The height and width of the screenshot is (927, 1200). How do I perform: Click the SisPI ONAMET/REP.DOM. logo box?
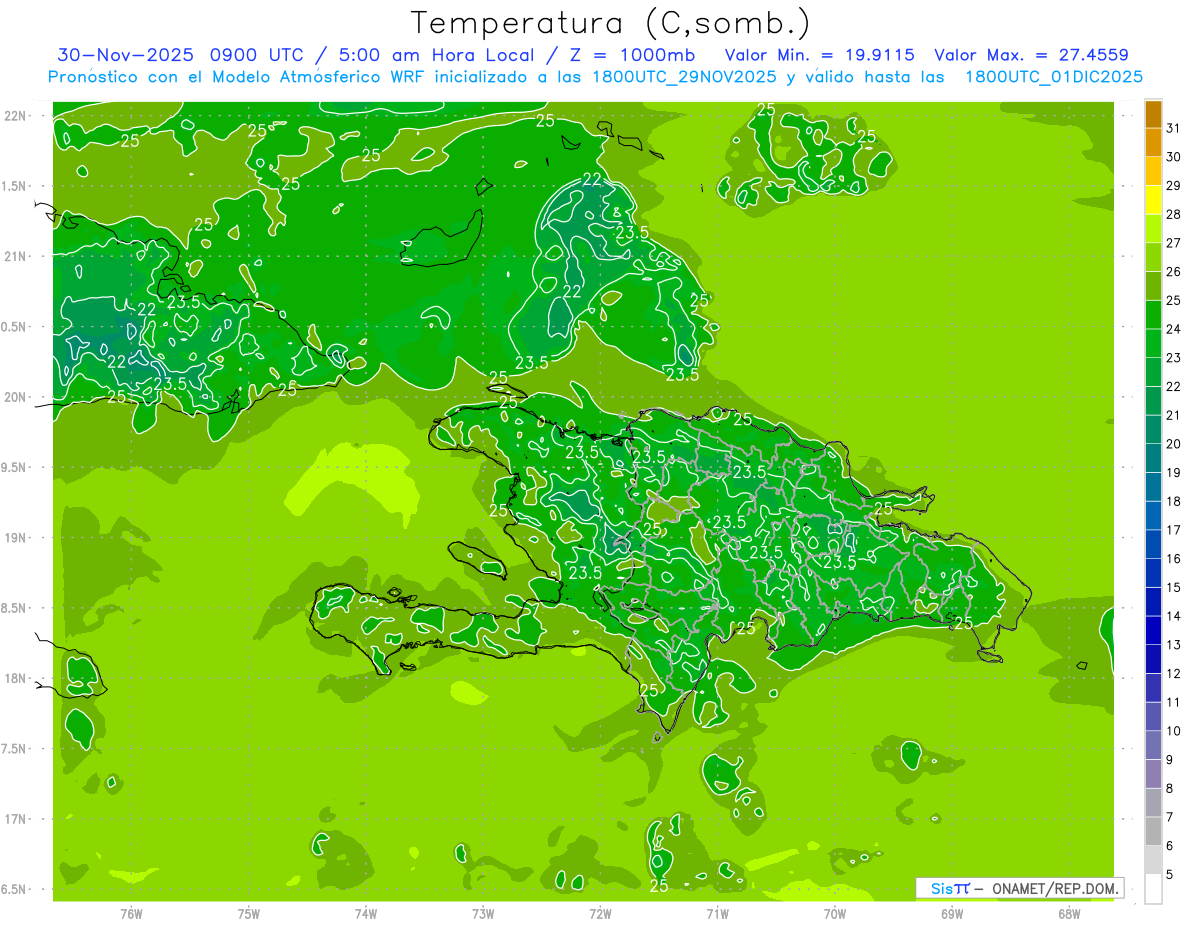1019,888
